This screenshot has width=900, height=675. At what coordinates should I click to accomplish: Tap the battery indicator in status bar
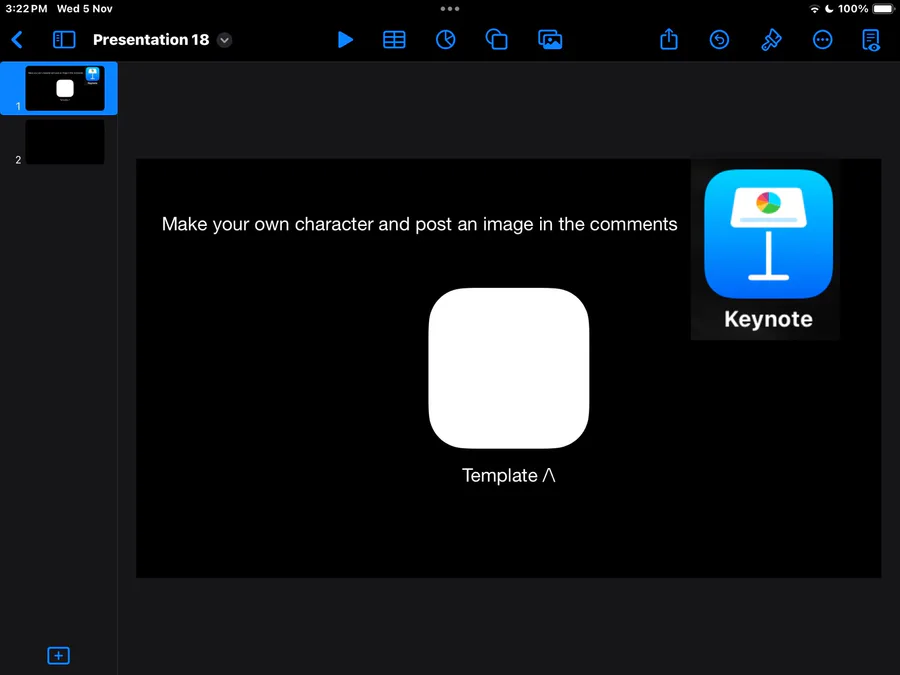[884, 9]
